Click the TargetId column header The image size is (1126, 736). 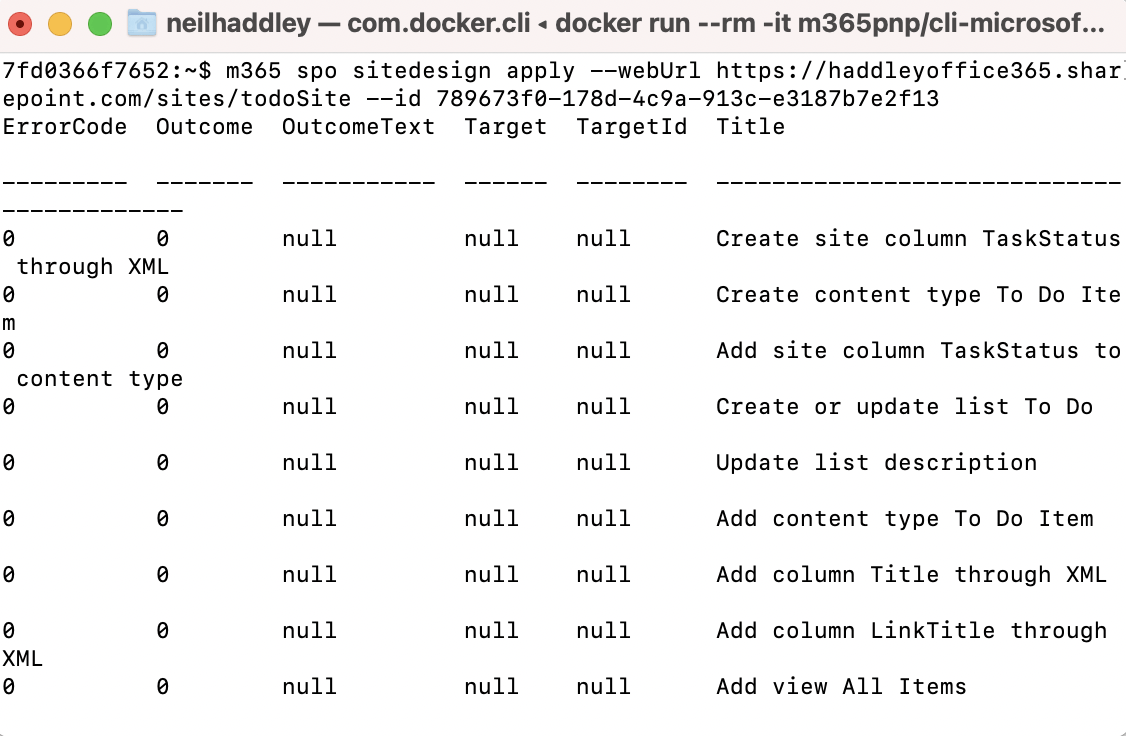(x=631, y=127)
